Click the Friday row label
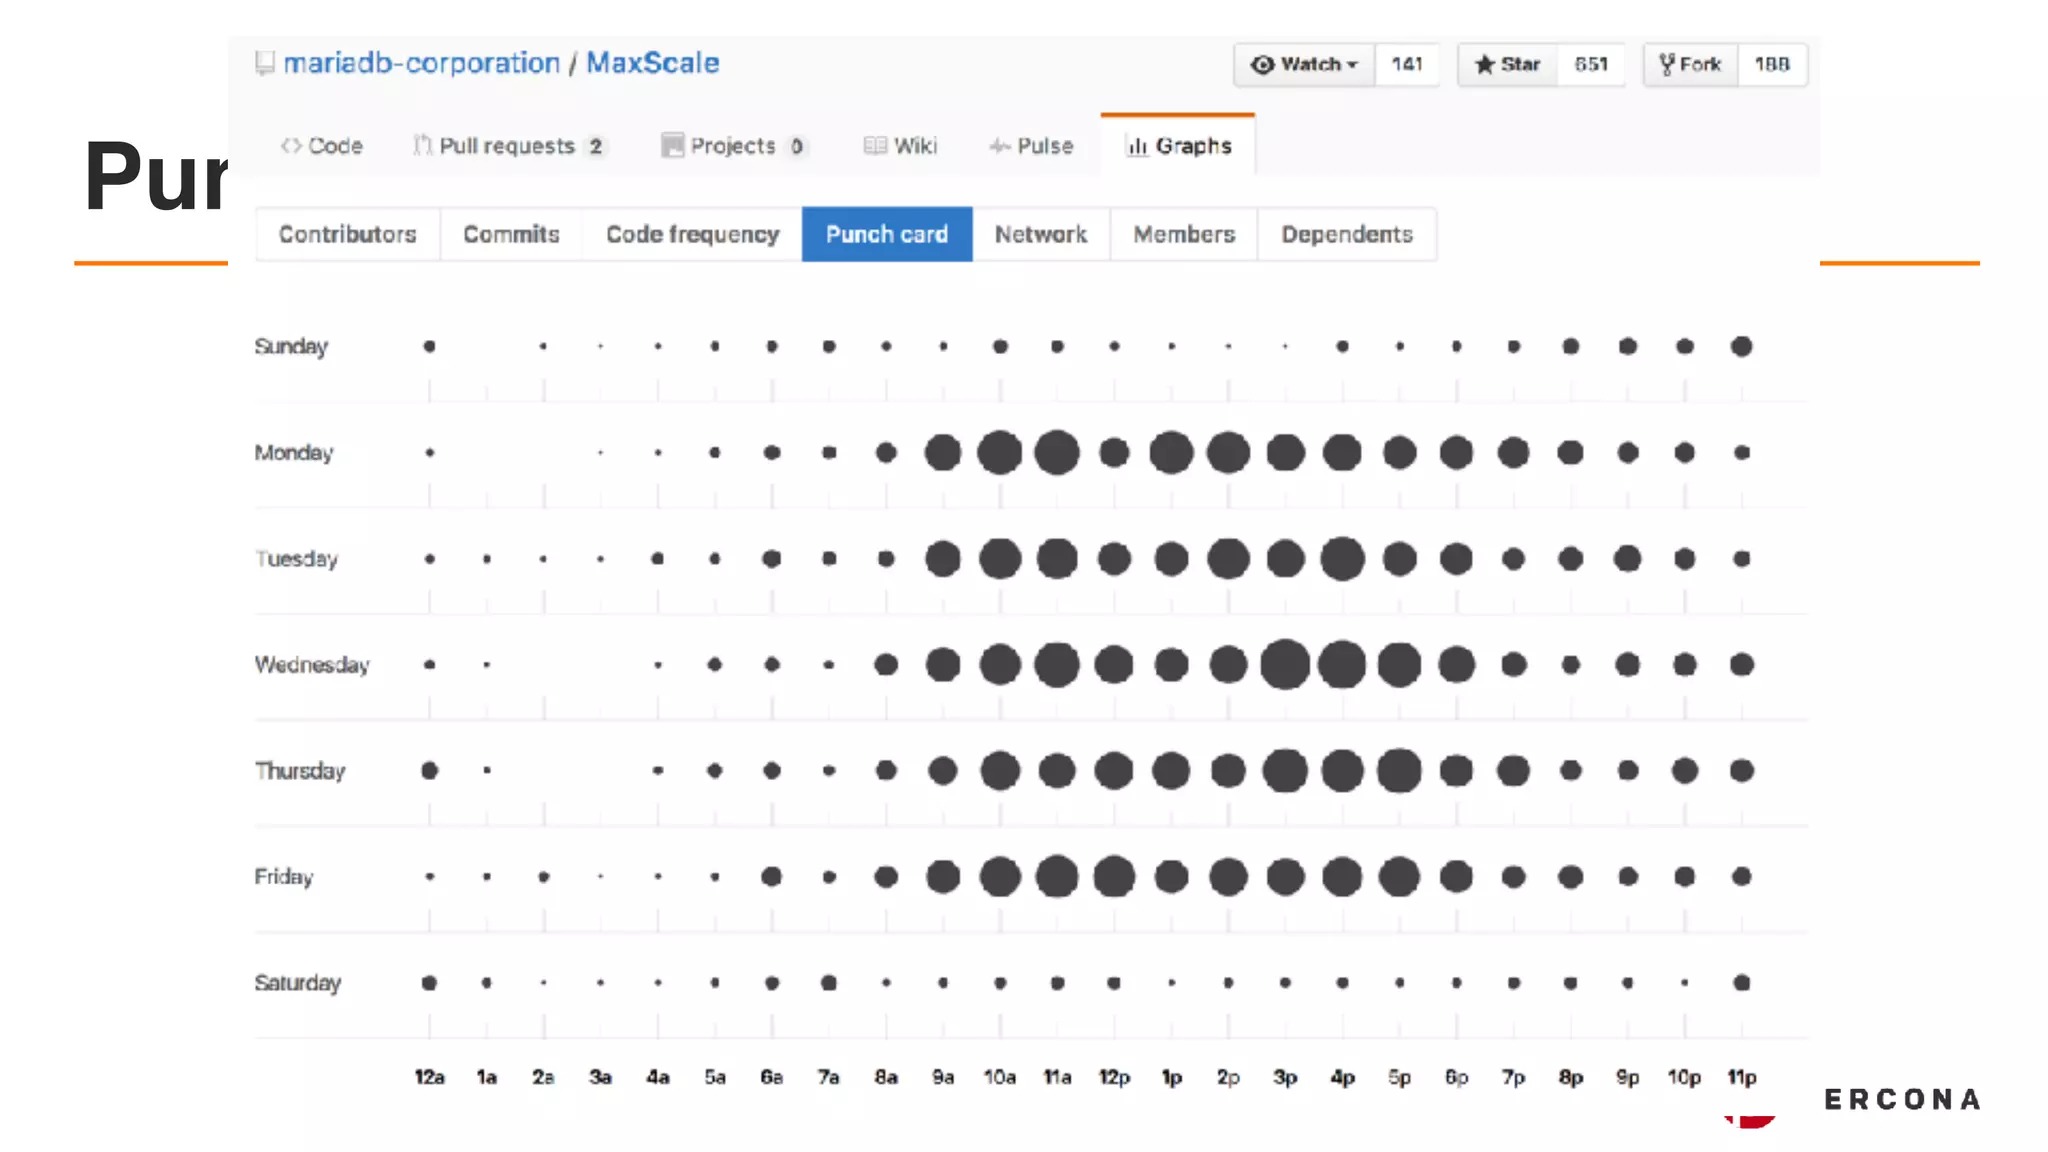 tap(284, 877)
